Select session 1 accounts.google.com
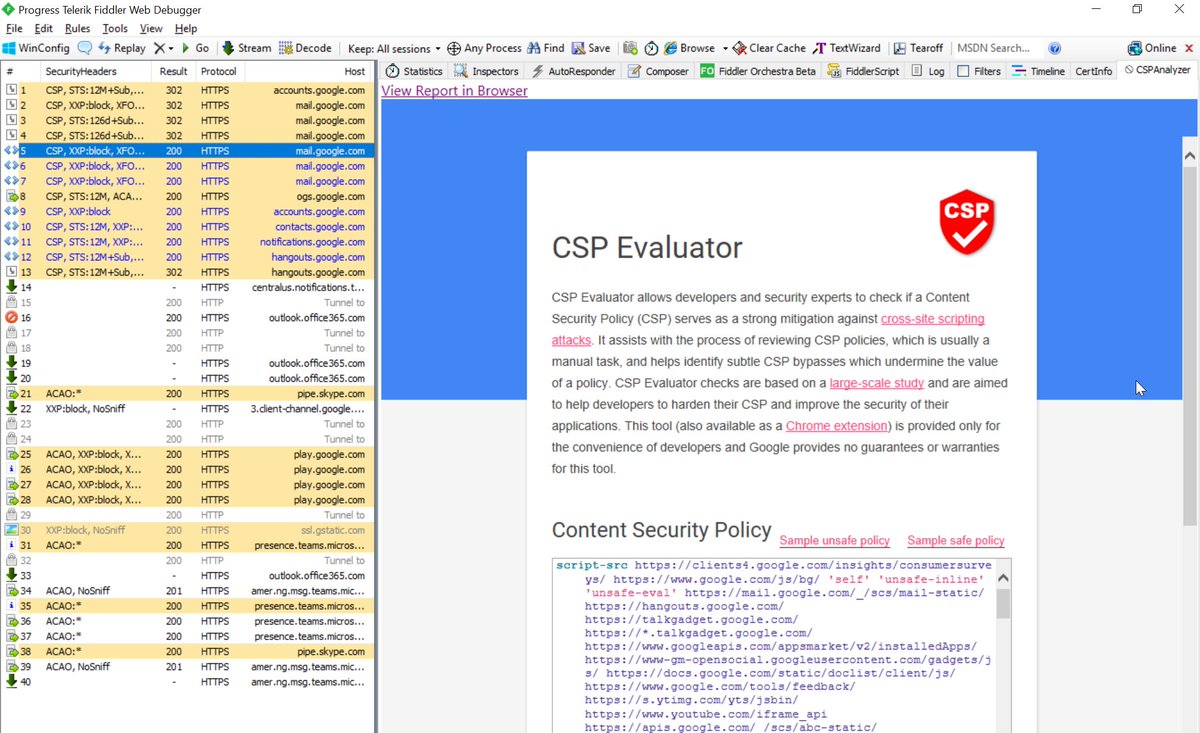 coord(187,90)
